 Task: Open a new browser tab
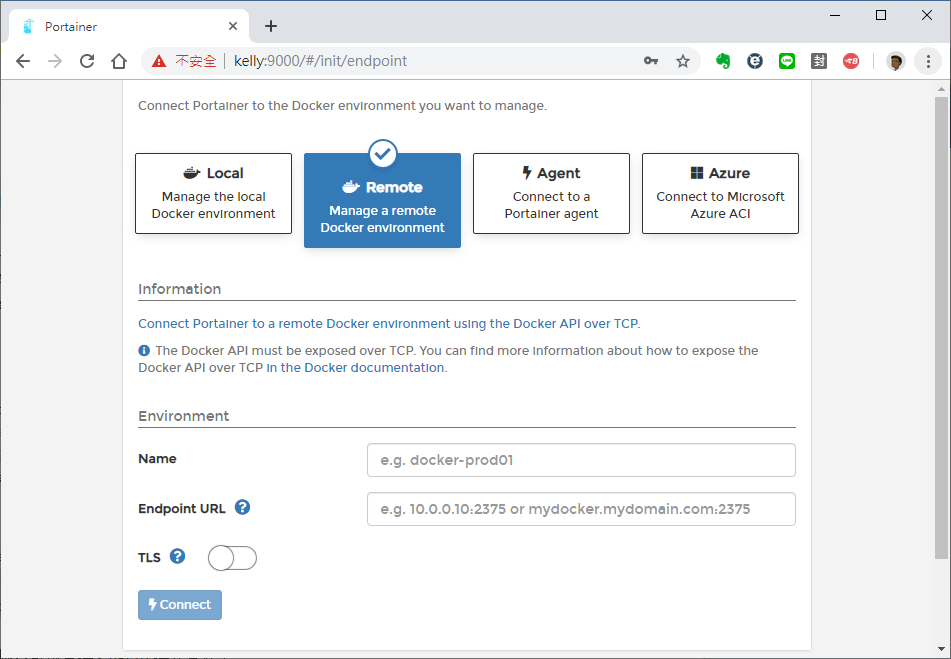[271, 26]
